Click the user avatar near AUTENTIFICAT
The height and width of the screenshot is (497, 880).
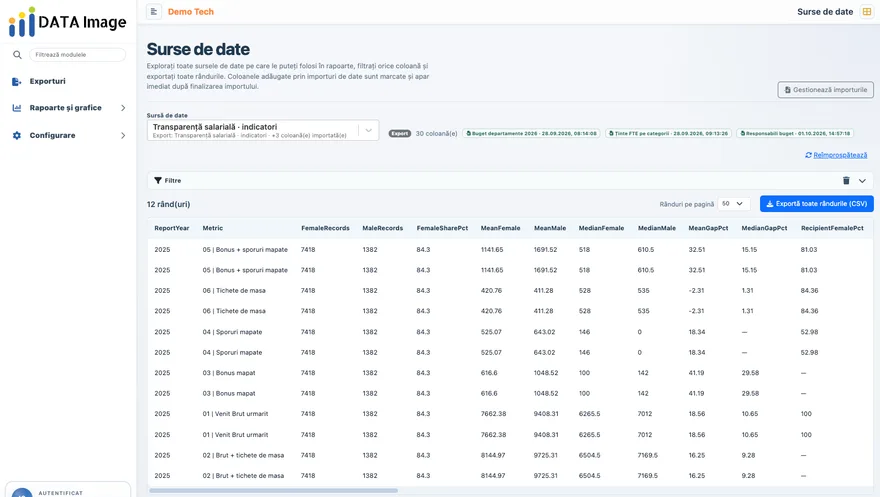coord(22,493)
